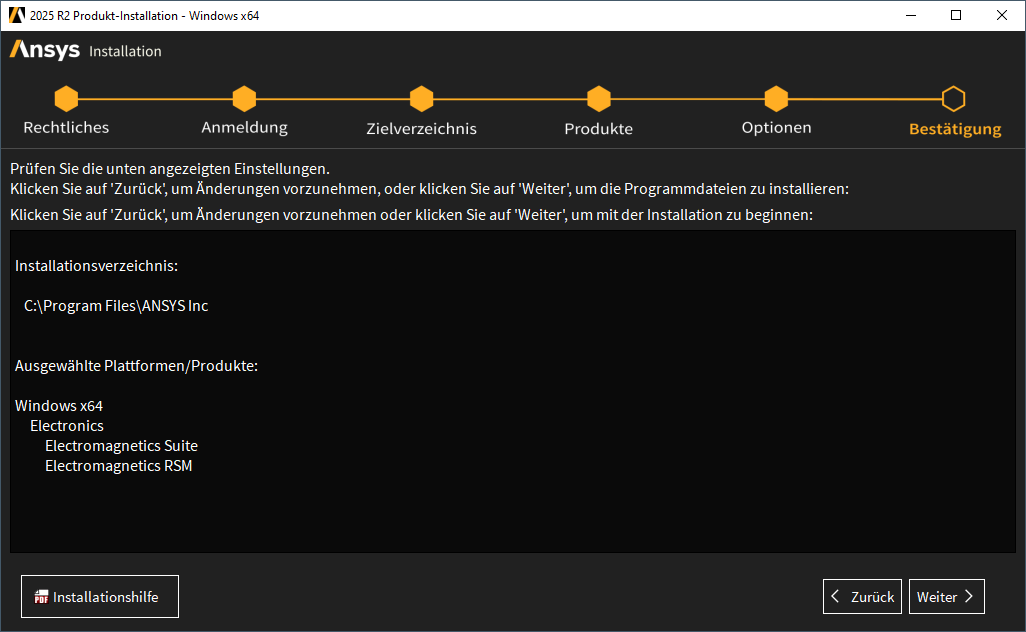1026x632 pixels.
Task: Continue with the Weiter button
Action: coord(947,597)
